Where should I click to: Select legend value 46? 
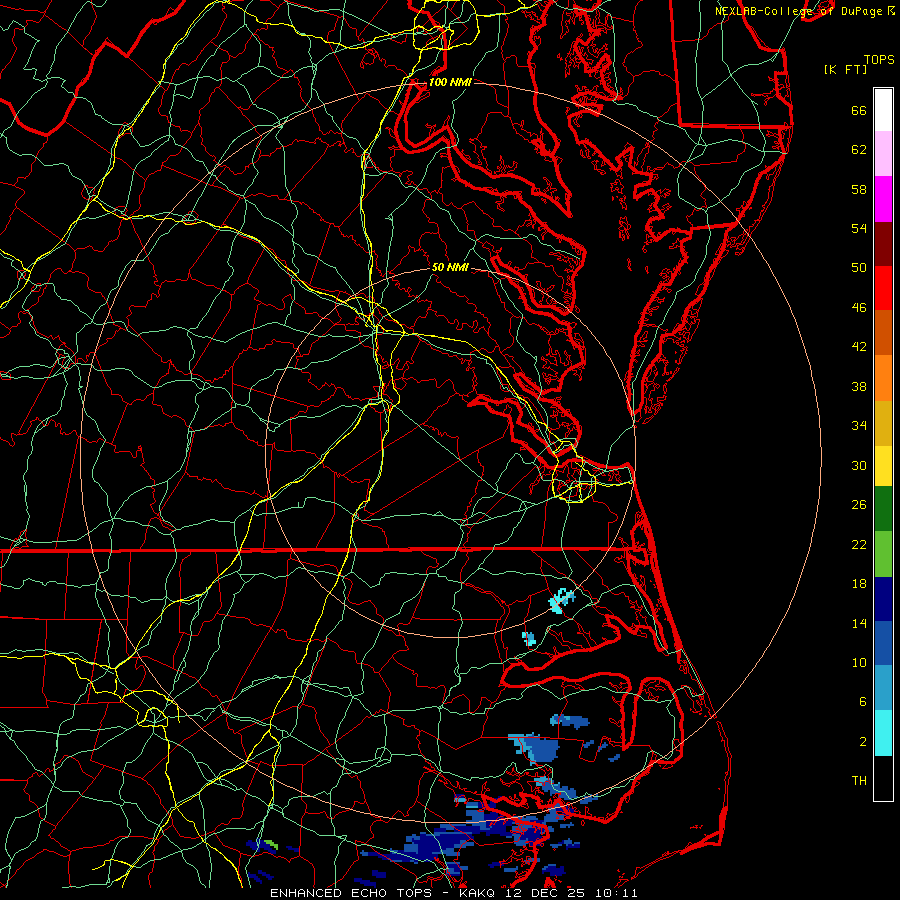pyautogui.click(x=859, y=308)
